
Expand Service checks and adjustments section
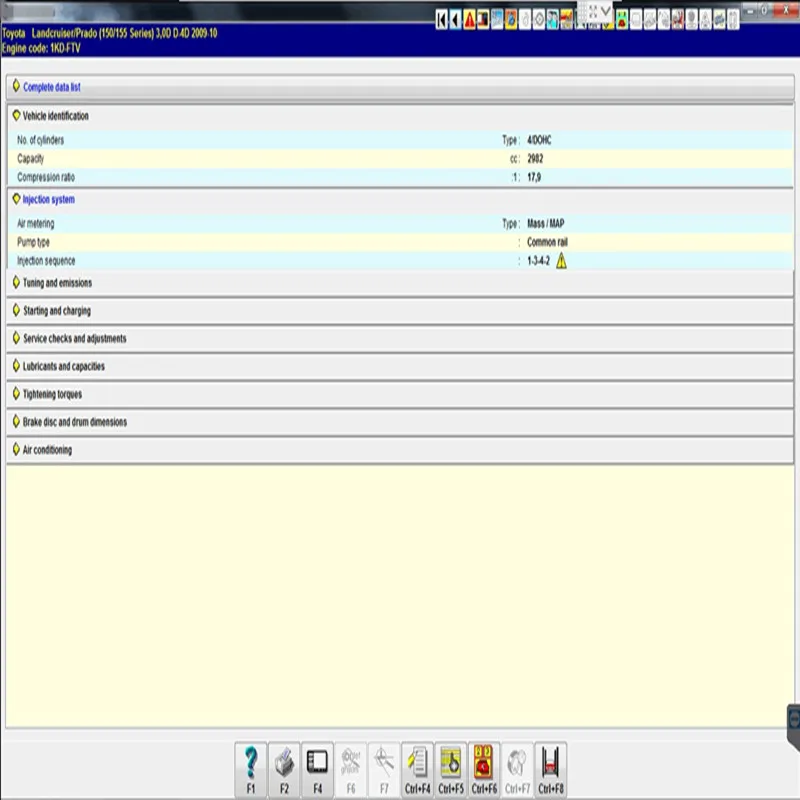pos(400,338)
